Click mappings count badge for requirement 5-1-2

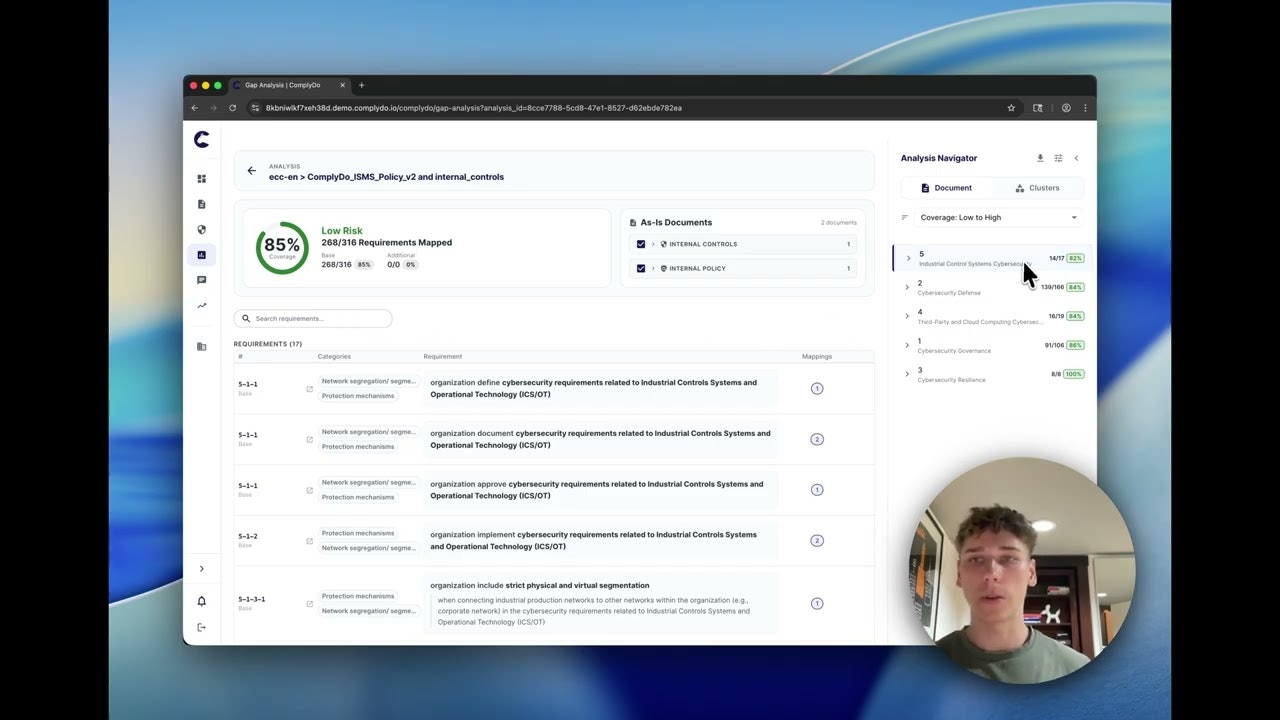(817, 541)
